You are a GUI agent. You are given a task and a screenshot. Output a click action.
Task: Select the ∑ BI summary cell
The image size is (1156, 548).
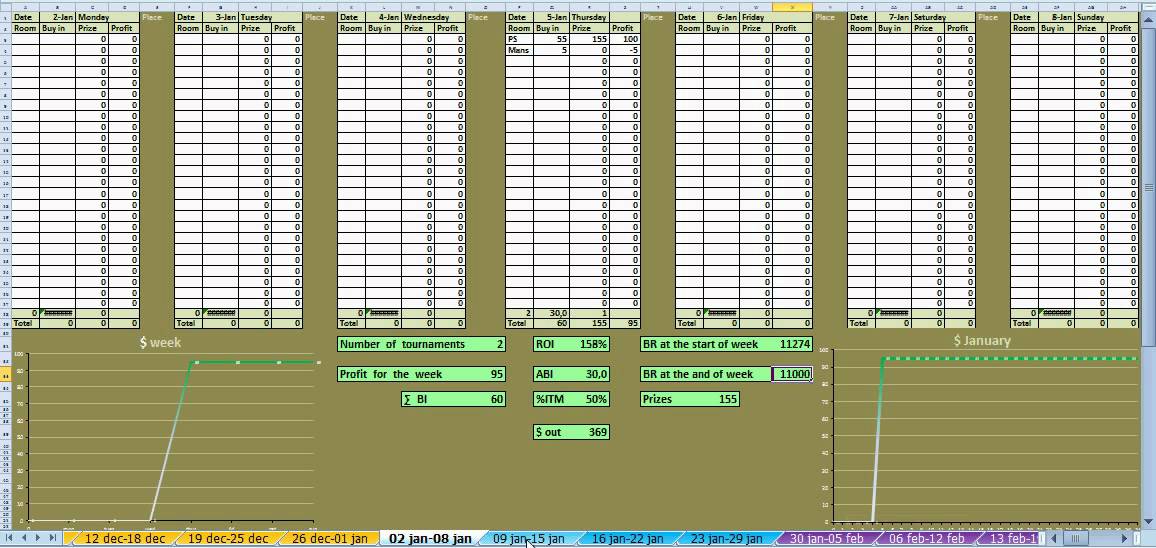[453, 399]
